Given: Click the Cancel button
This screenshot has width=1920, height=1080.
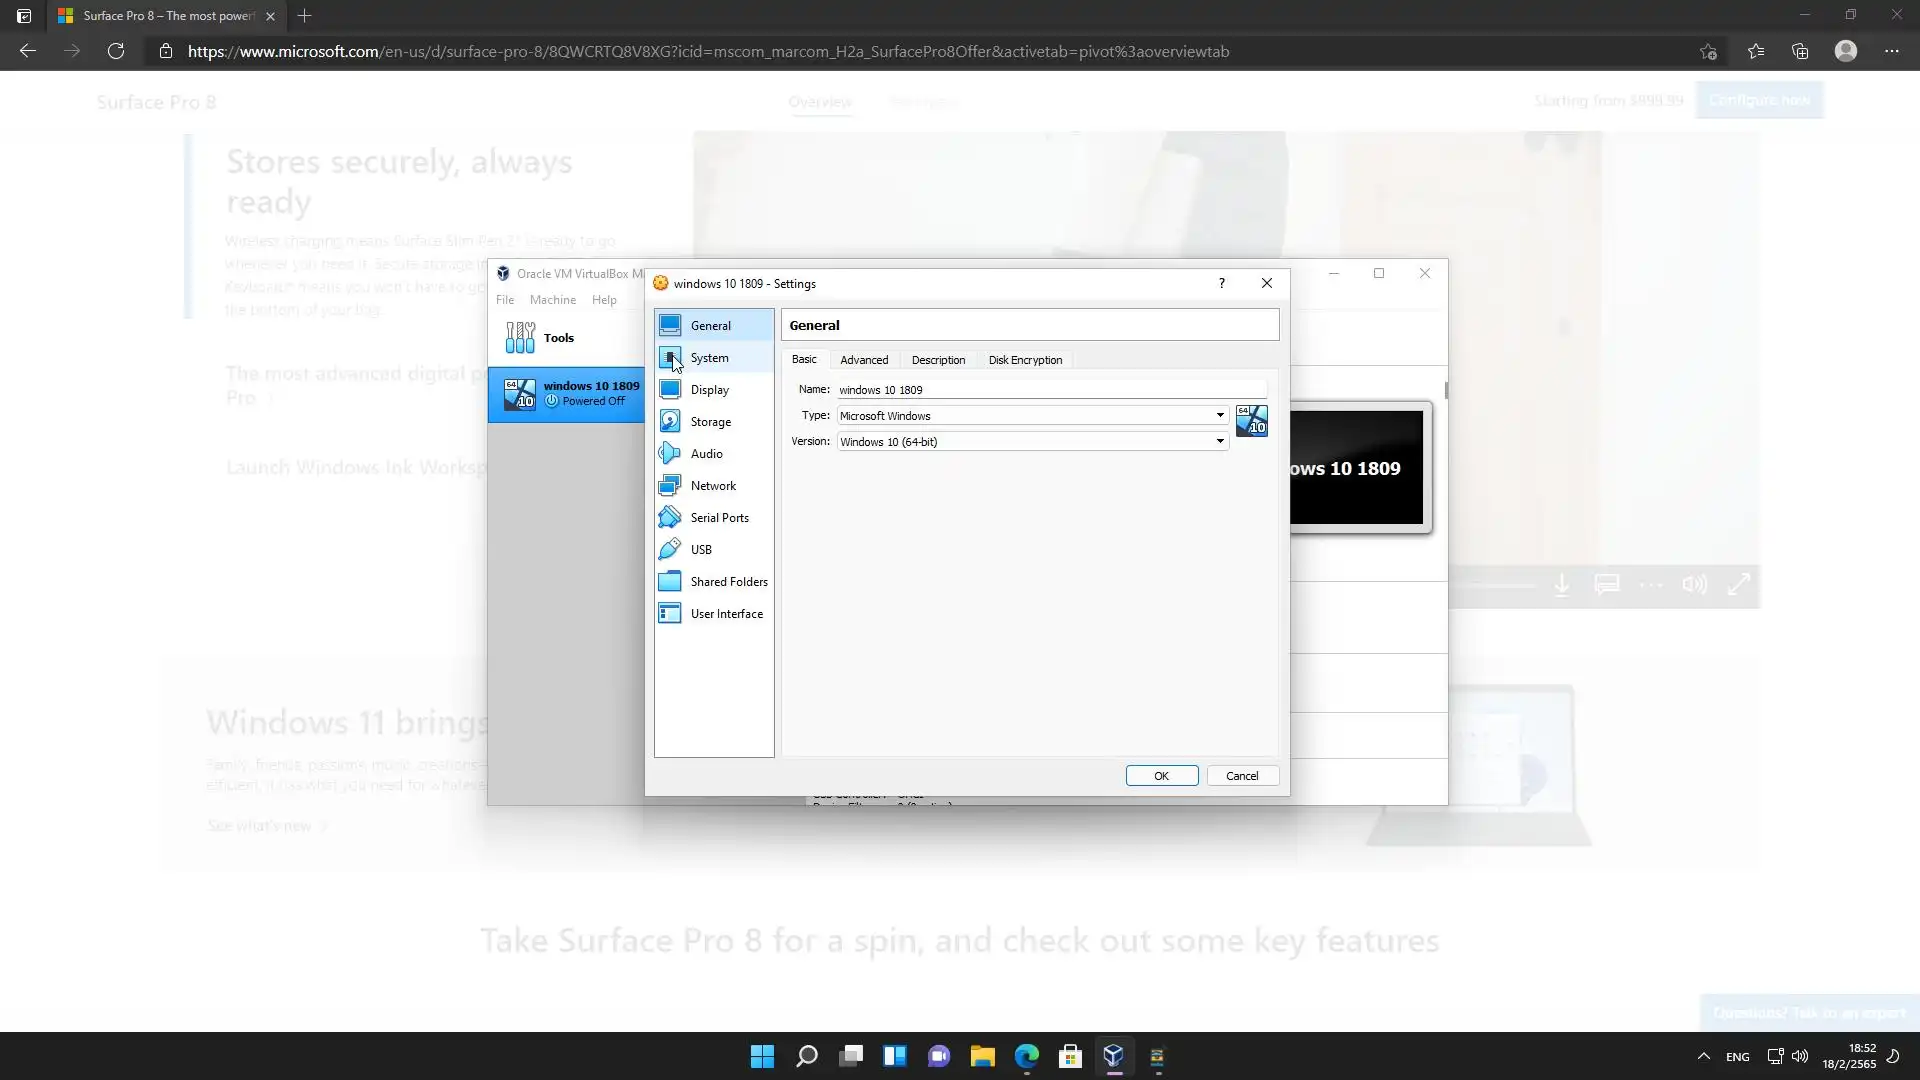Looking at the screenshot, I should [1242, 776].
